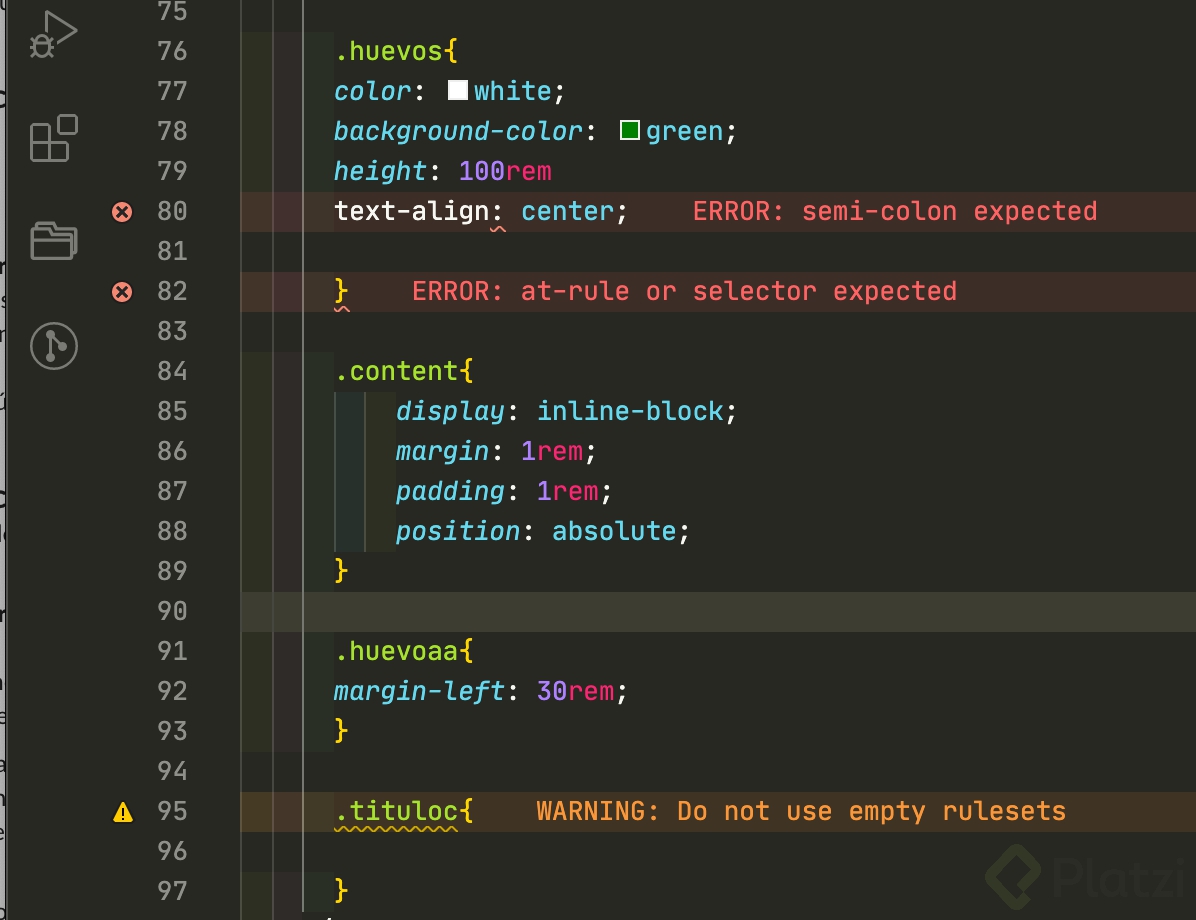The height and width of the screenshot is (920, 1196).
Task: Click the background-color property name
Action: (x=458, y=131)
